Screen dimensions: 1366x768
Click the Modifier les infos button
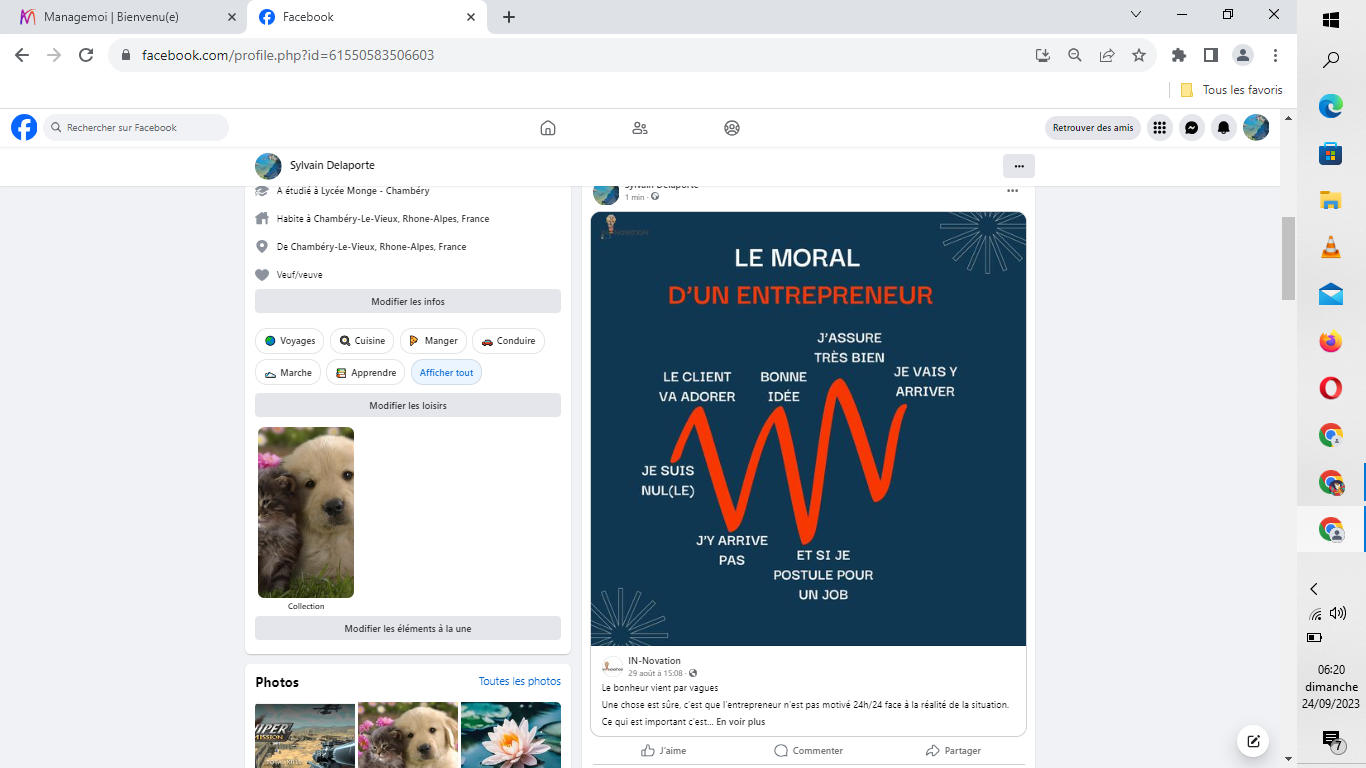[x=407, y=302]
